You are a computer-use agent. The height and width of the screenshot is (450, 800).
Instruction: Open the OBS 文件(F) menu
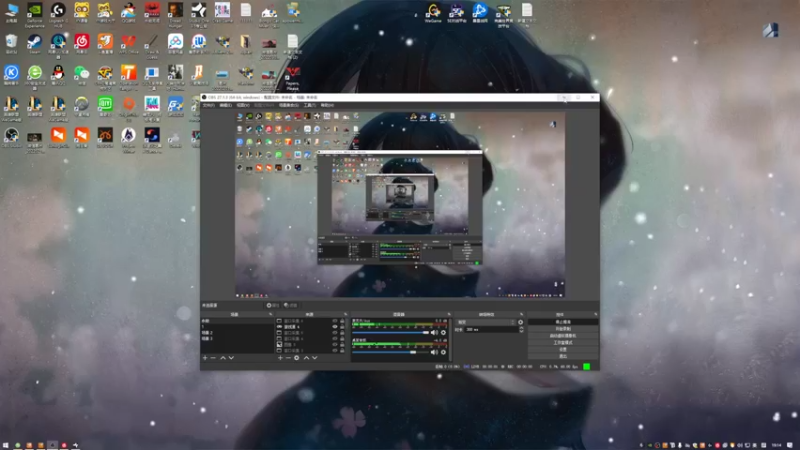pyautogui.click(x=209, y=106)
